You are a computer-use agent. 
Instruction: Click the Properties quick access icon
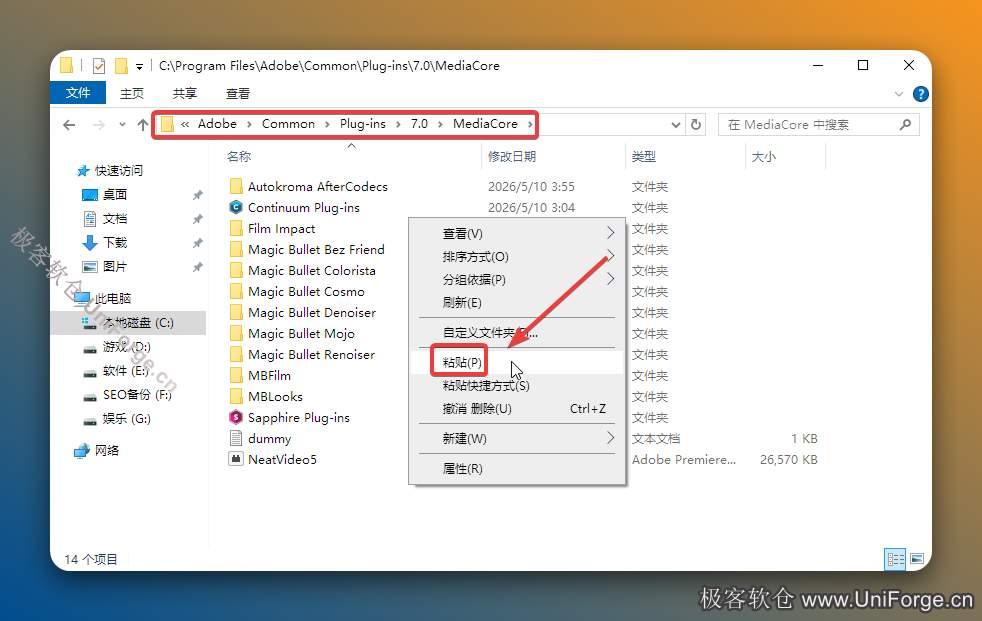tap(99, 66)
